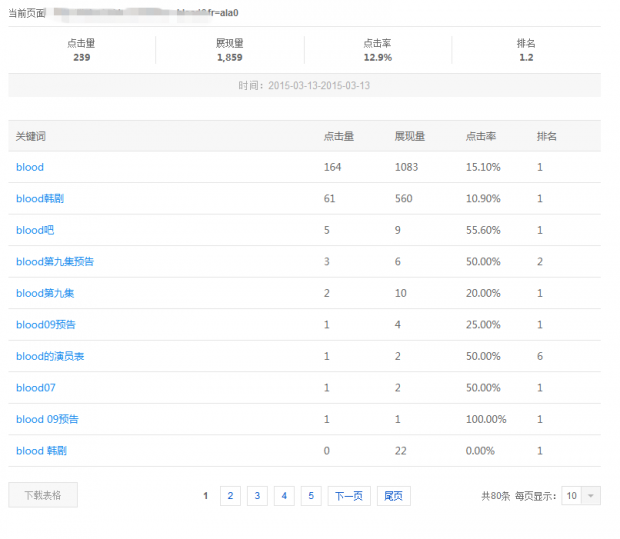Select the 'blood第九集' keyword link
Viewport: 620px width, 539px height.
pos(45,293)
